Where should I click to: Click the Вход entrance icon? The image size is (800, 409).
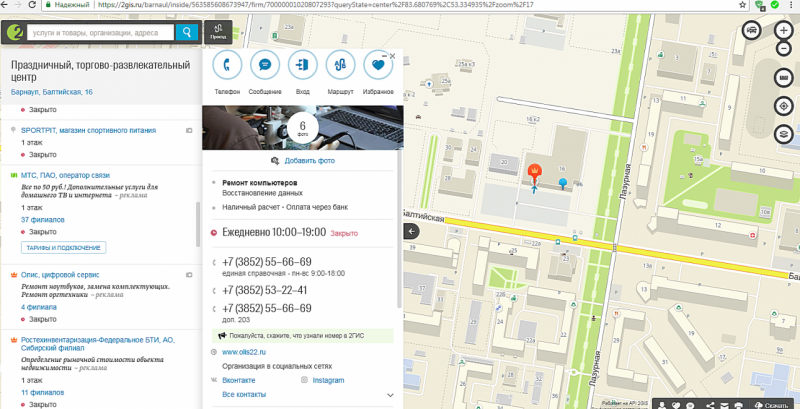[303, 65]
